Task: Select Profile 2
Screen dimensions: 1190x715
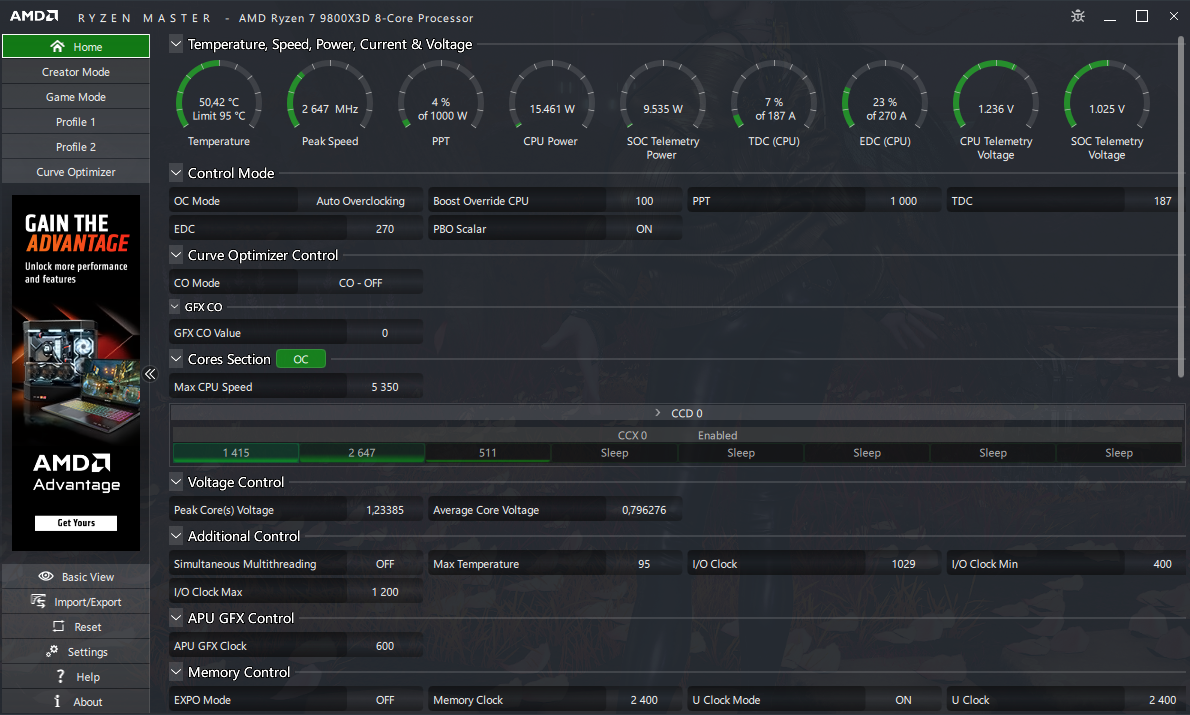Action: (76, 146)
